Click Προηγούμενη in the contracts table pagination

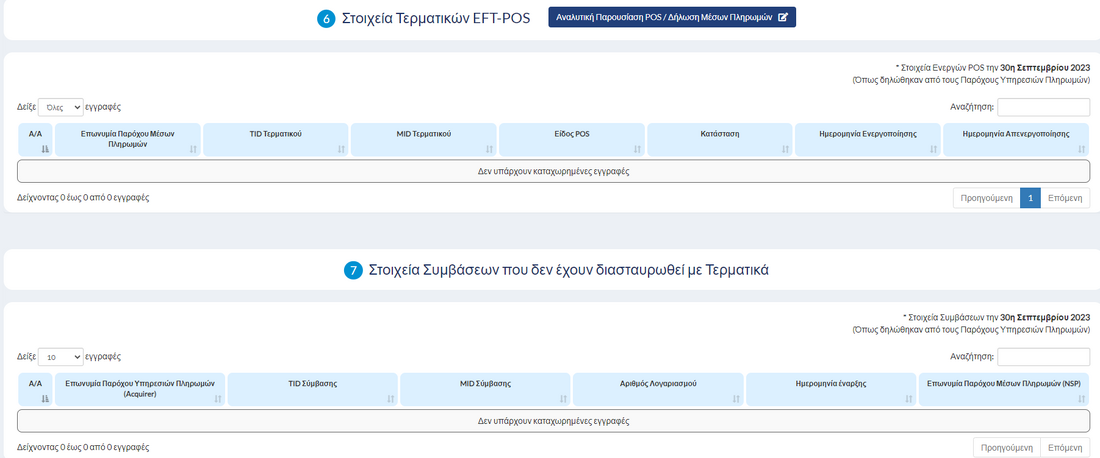(1007, 448)
